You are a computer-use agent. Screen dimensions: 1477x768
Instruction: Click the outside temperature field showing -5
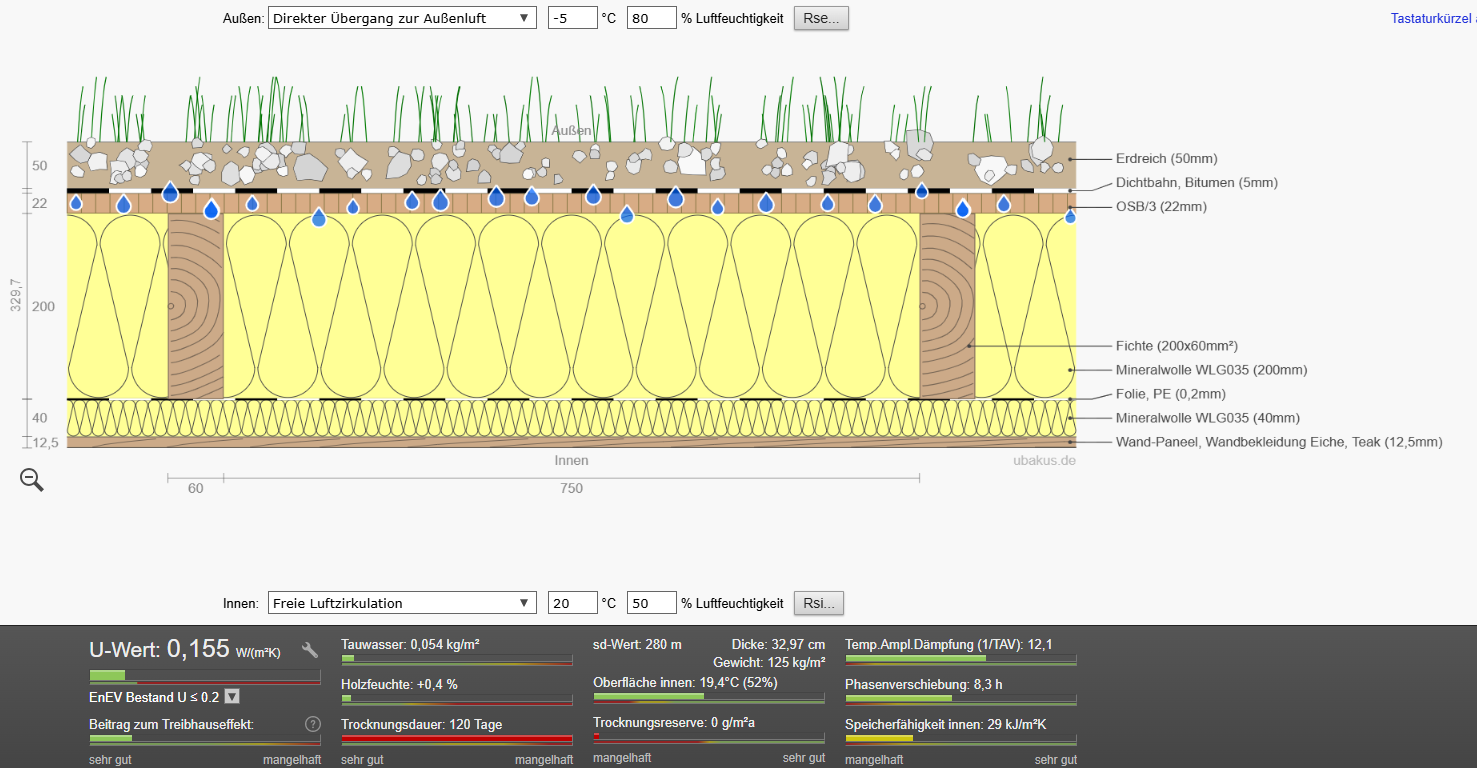tap(572, 18)
